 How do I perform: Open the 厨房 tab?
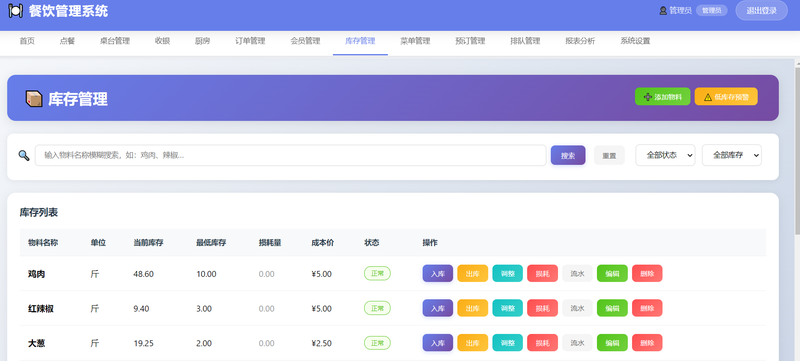tap(203, 41)
